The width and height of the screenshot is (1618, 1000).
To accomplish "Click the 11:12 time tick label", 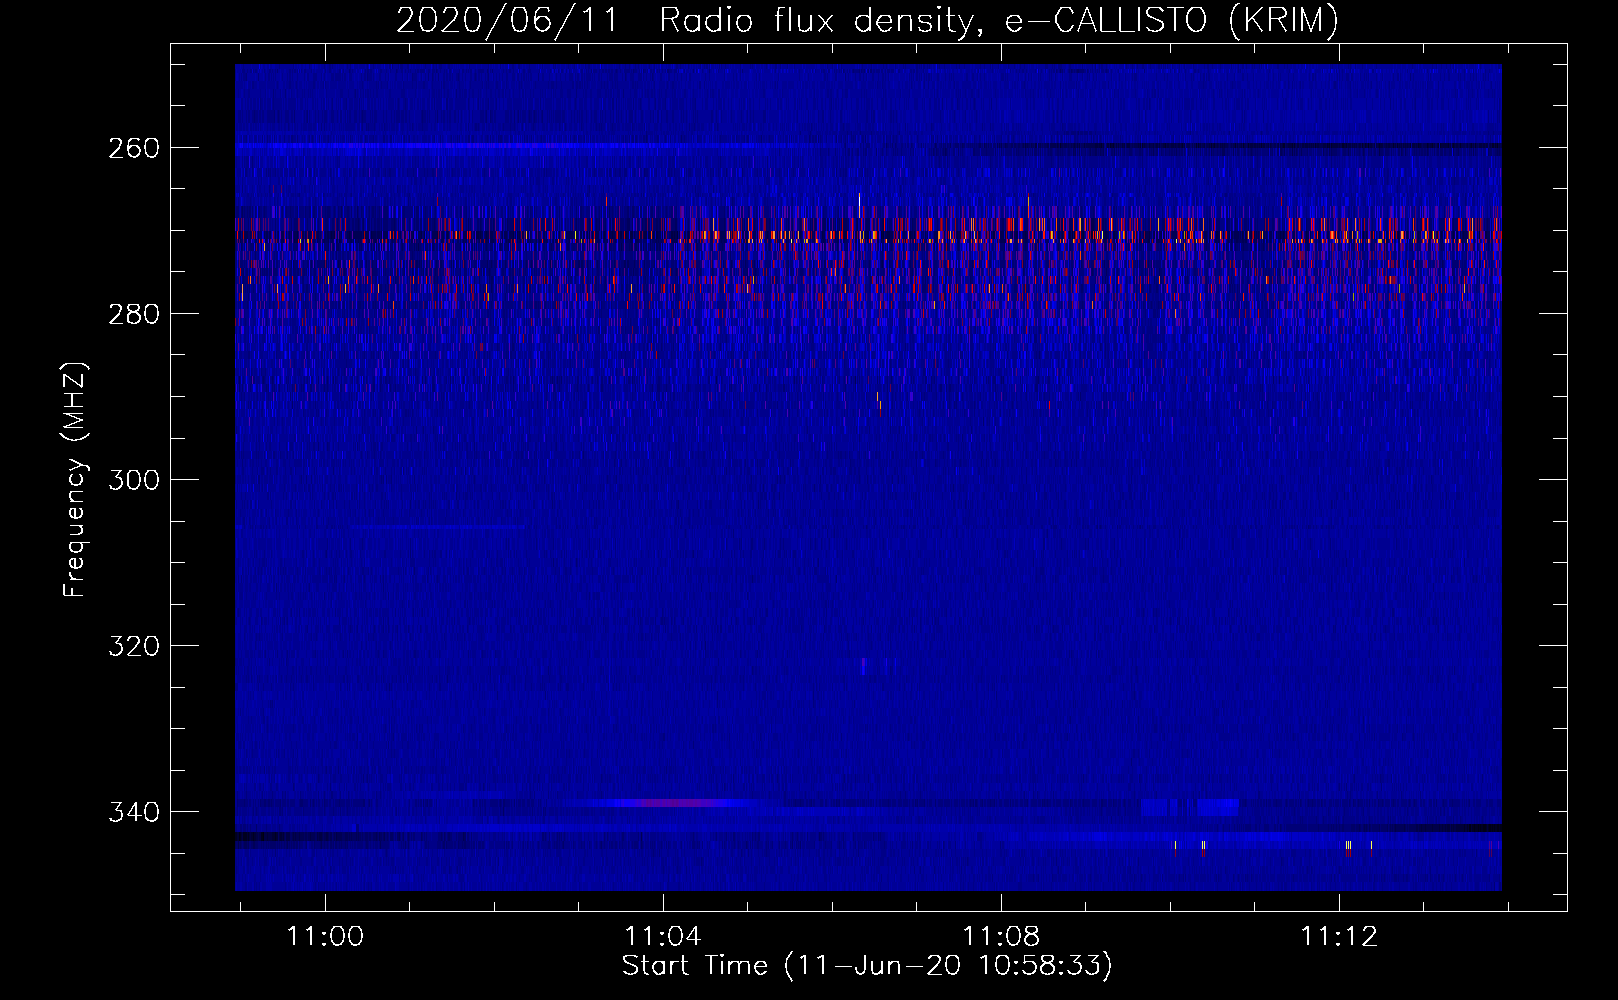I will 1339,937.
